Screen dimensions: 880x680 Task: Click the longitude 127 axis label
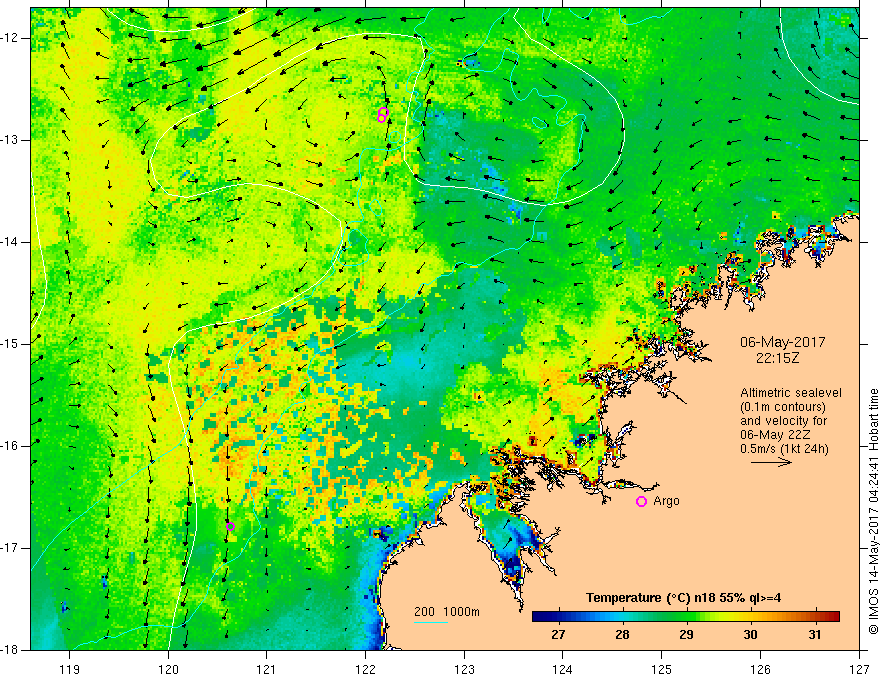[859, 669]
